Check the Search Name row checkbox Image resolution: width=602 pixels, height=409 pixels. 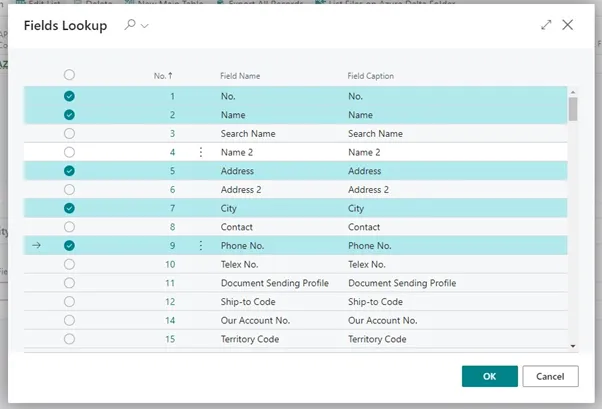[x=69, y=134]
